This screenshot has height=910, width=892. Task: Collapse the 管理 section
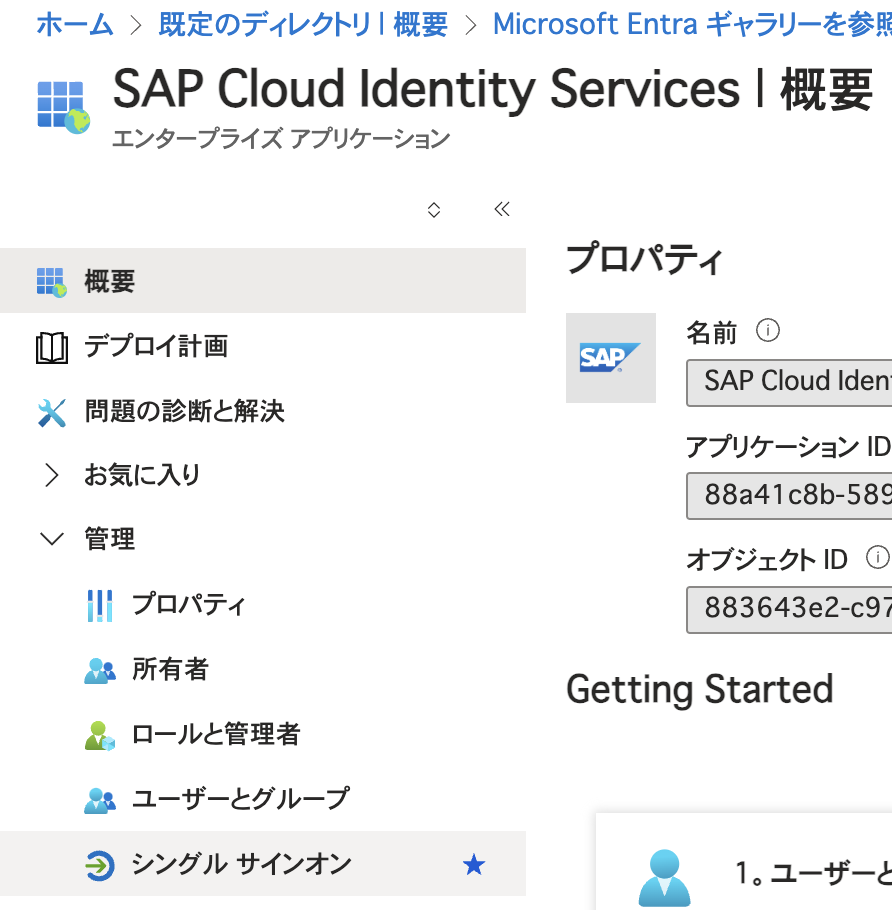coord(51,540)
